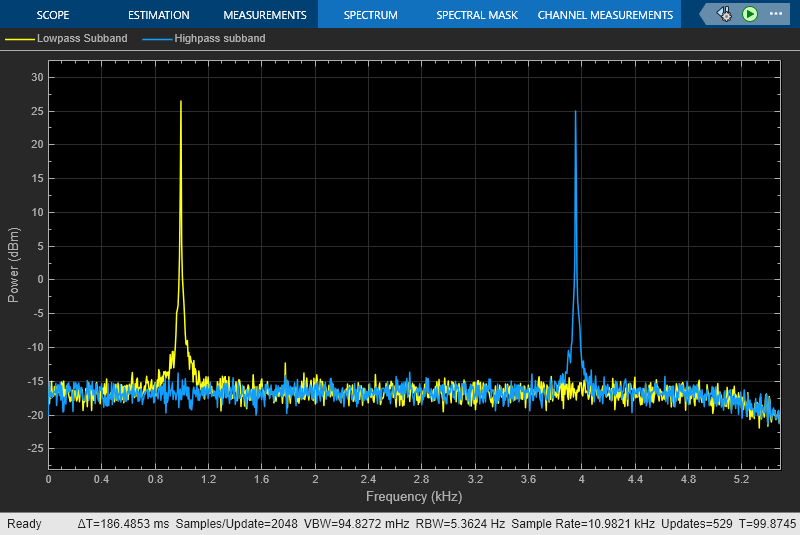Open the three-dots more options menu

click(776, 14)
